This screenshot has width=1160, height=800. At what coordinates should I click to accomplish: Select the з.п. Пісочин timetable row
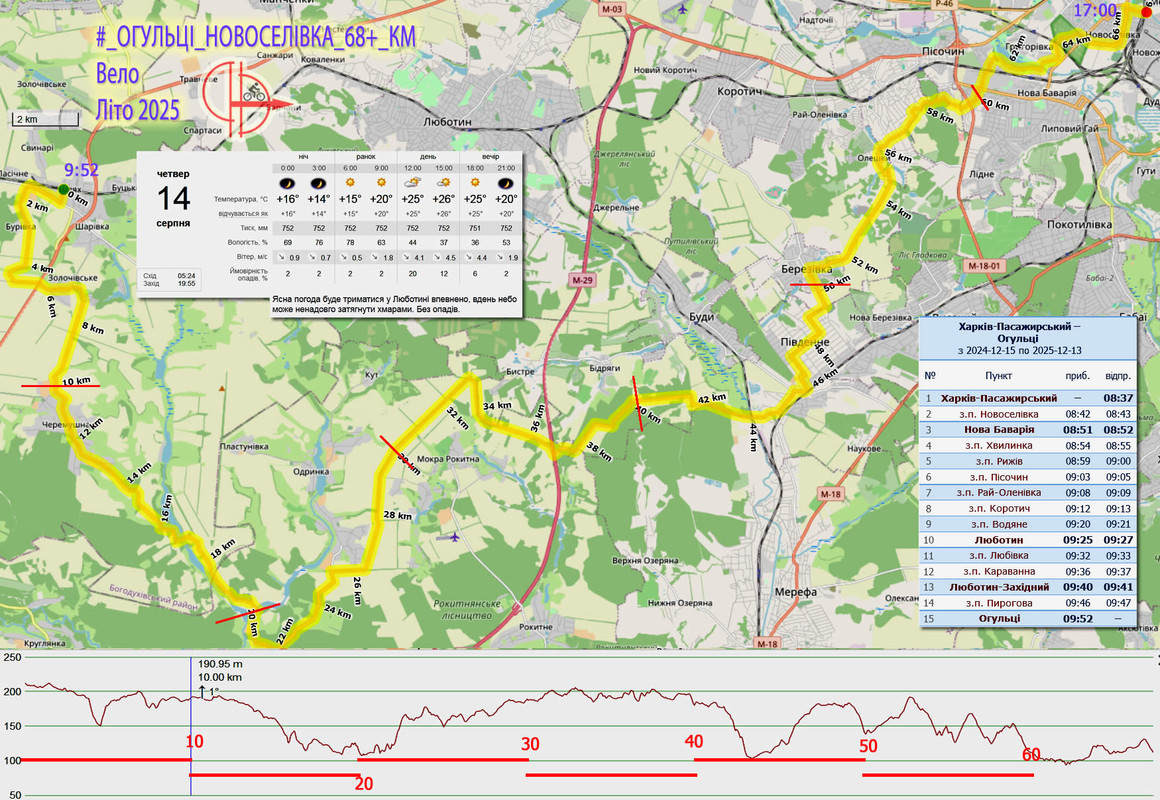1028,477
